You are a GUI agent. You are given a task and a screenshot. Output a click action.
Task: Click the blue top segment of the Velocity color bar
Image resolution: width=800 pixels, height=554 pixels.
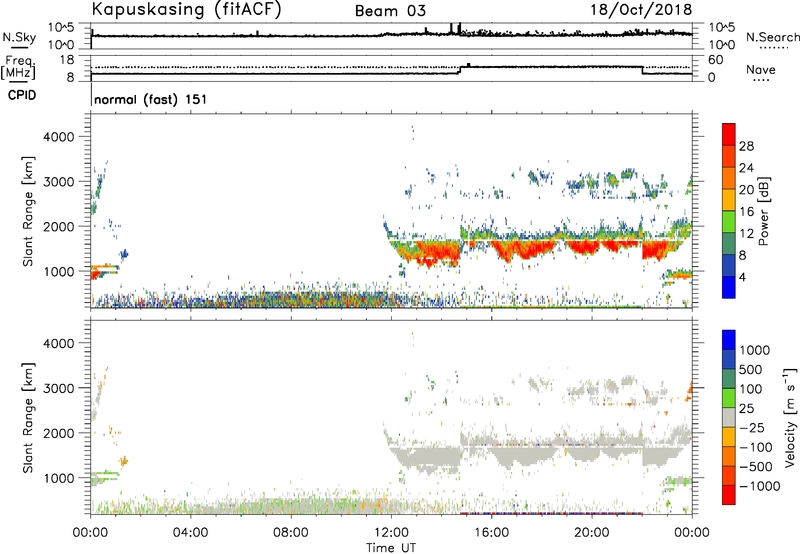[729, 340]
